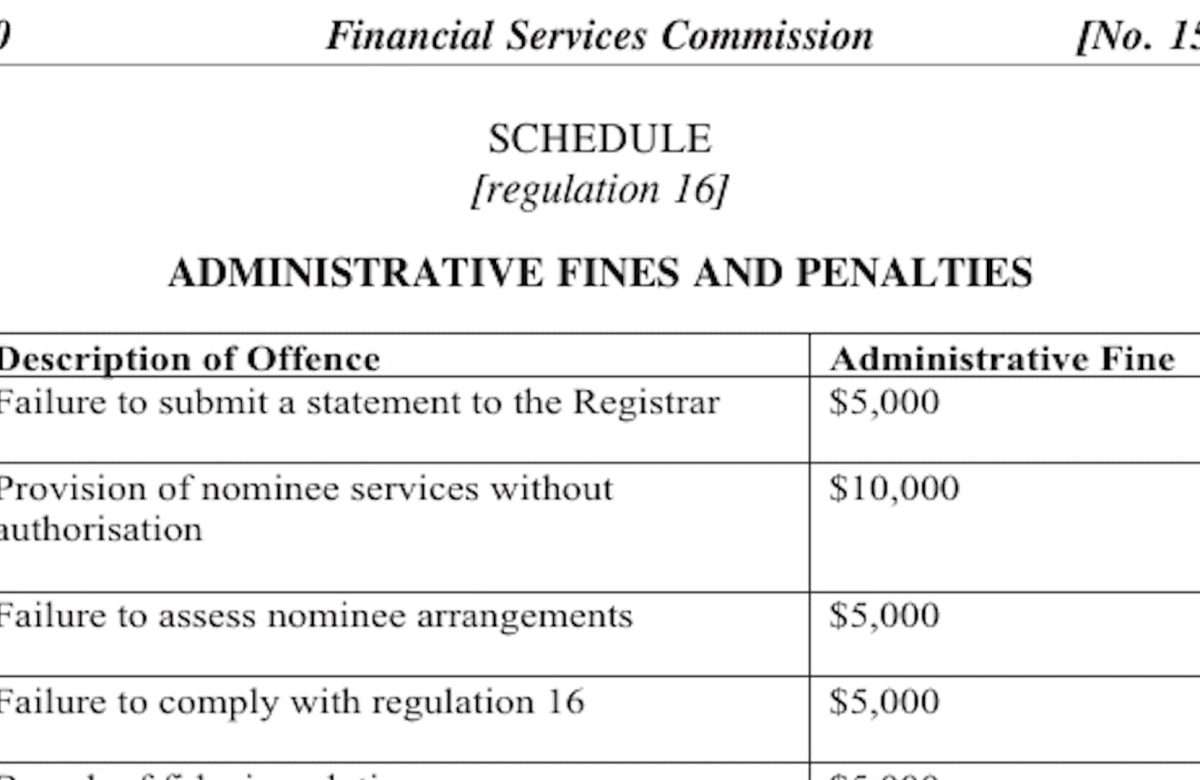Click the $5,000 fine for nominee arrangements
The width and height of the screenshot is (1200, 780).
[885, 616]
